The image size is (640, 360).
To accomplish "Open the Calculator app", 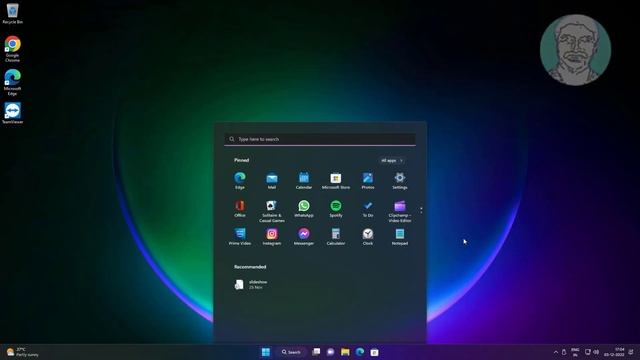I will (336, 237).
